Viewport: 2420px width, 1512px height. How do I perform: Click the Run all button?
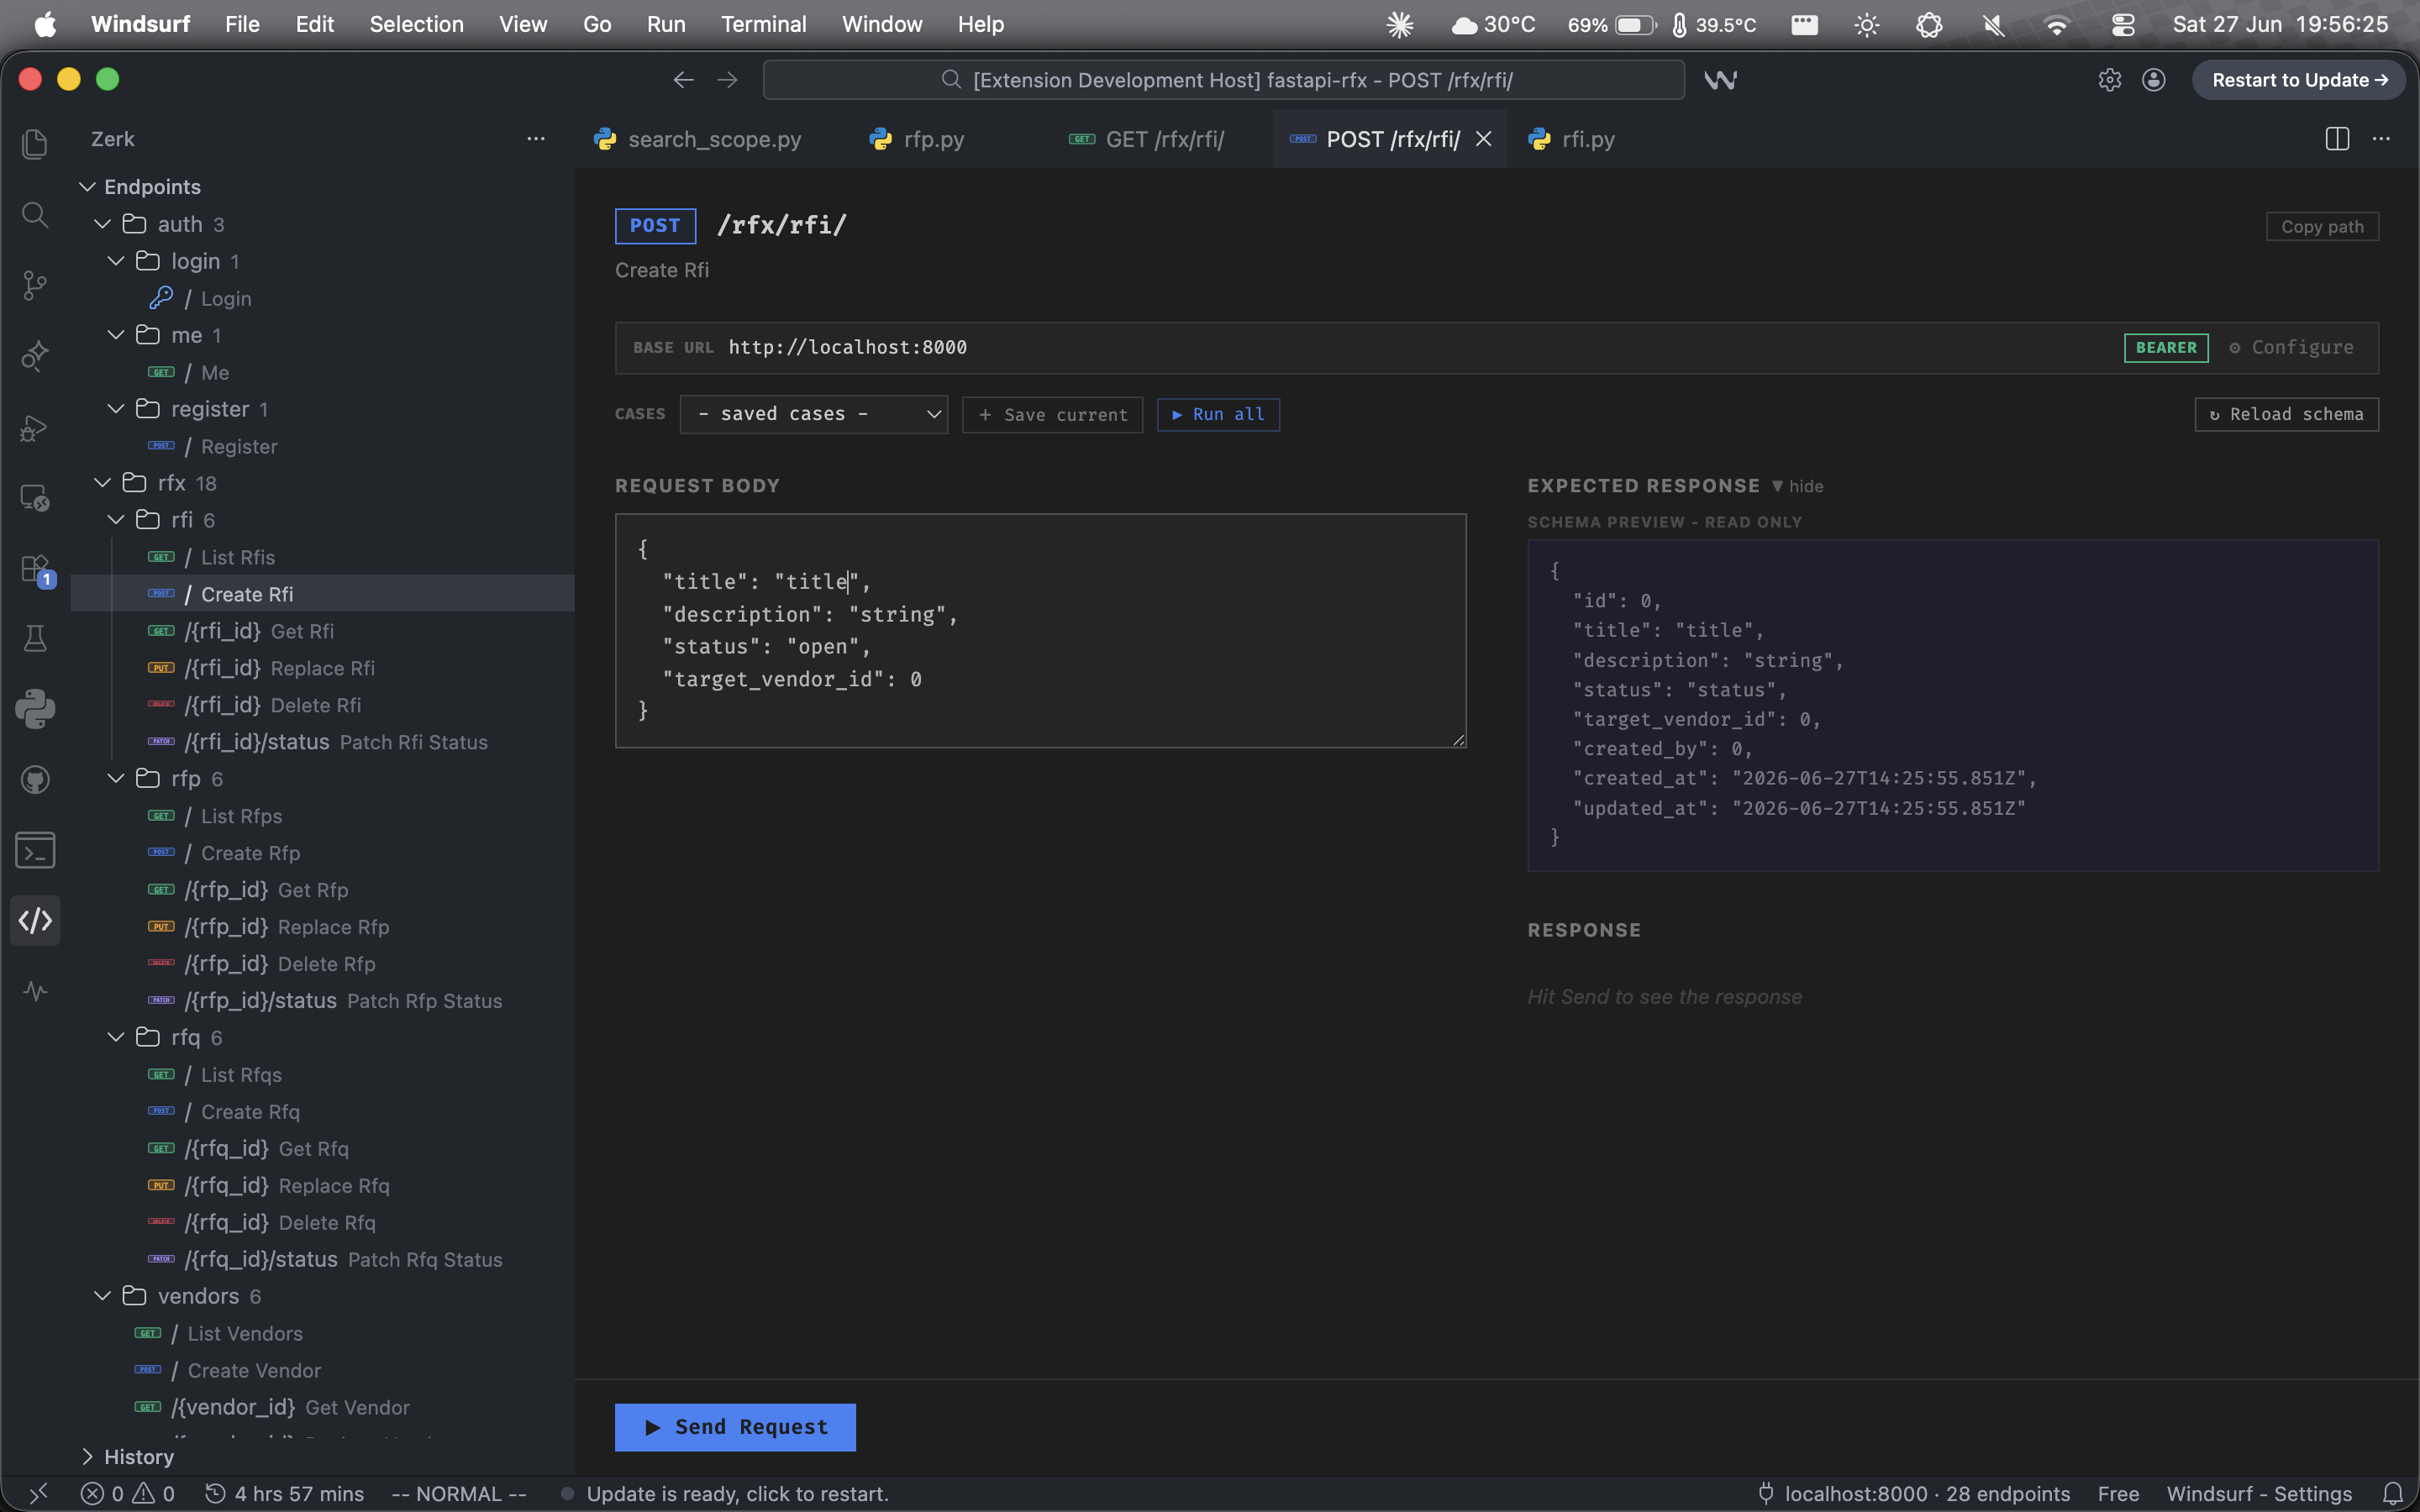pos(1218,414)
